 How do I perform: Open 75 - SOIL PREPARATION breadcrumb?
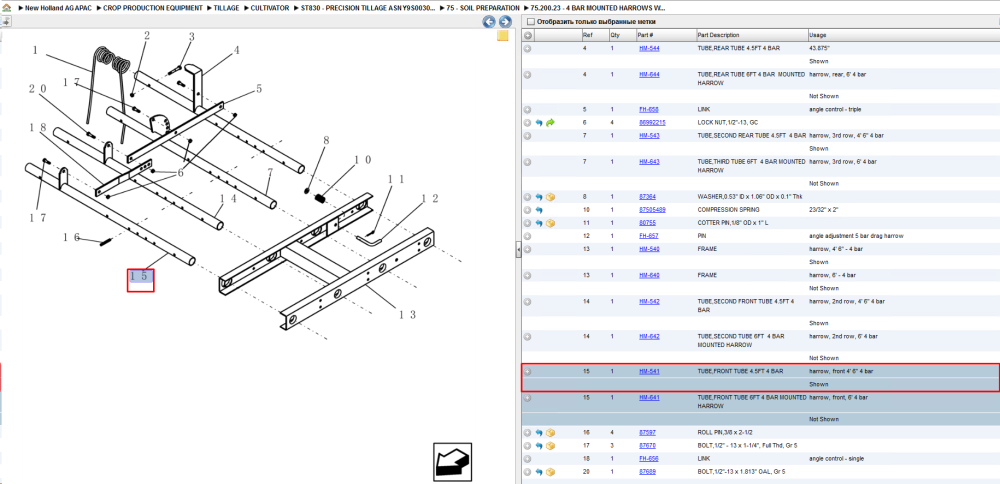pyautogui.click(x=483, y=8)
